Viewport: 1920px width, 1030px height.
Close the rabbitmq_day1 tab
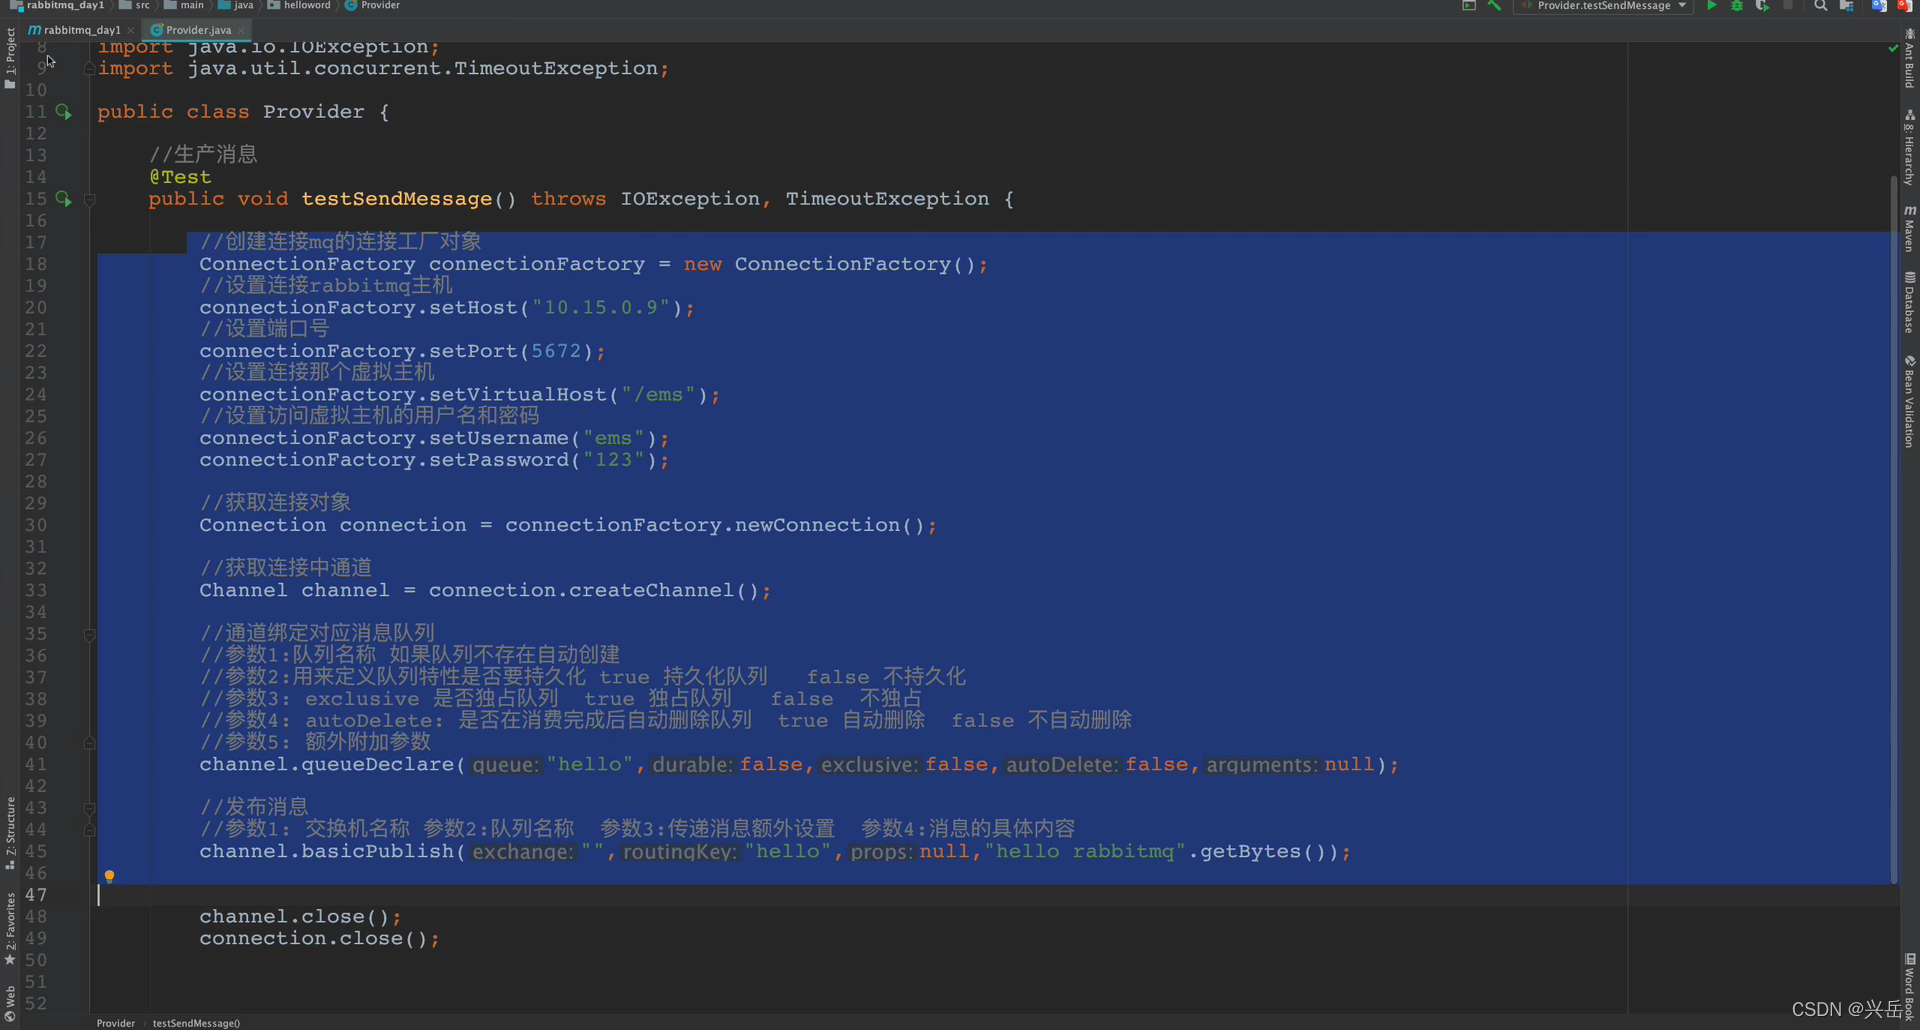(x=131, y=30)
